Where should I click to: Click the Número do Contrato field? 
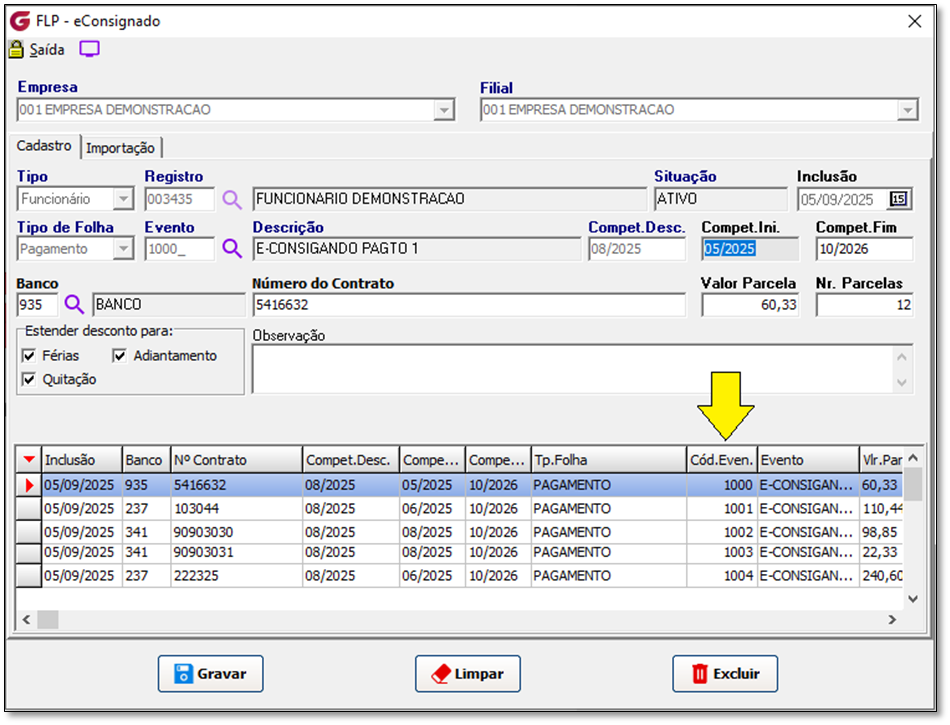point(470,305)
